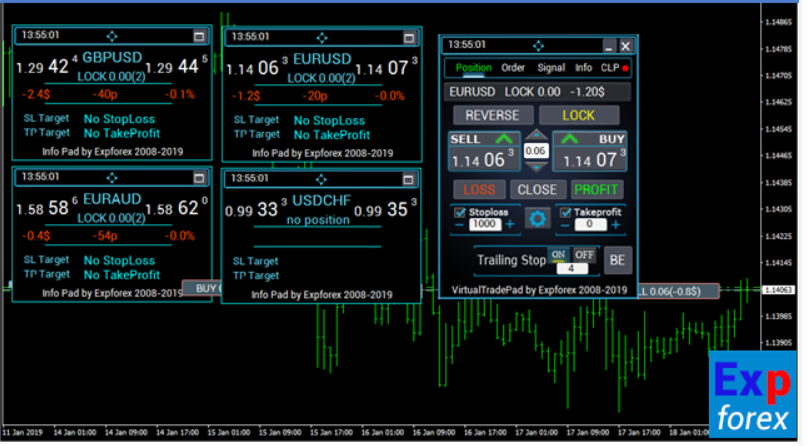Click EURUSD Info Pad loss value -1.2$
Image resolution: width=808 pixels, height=446 pixels.
coord(246,96)
